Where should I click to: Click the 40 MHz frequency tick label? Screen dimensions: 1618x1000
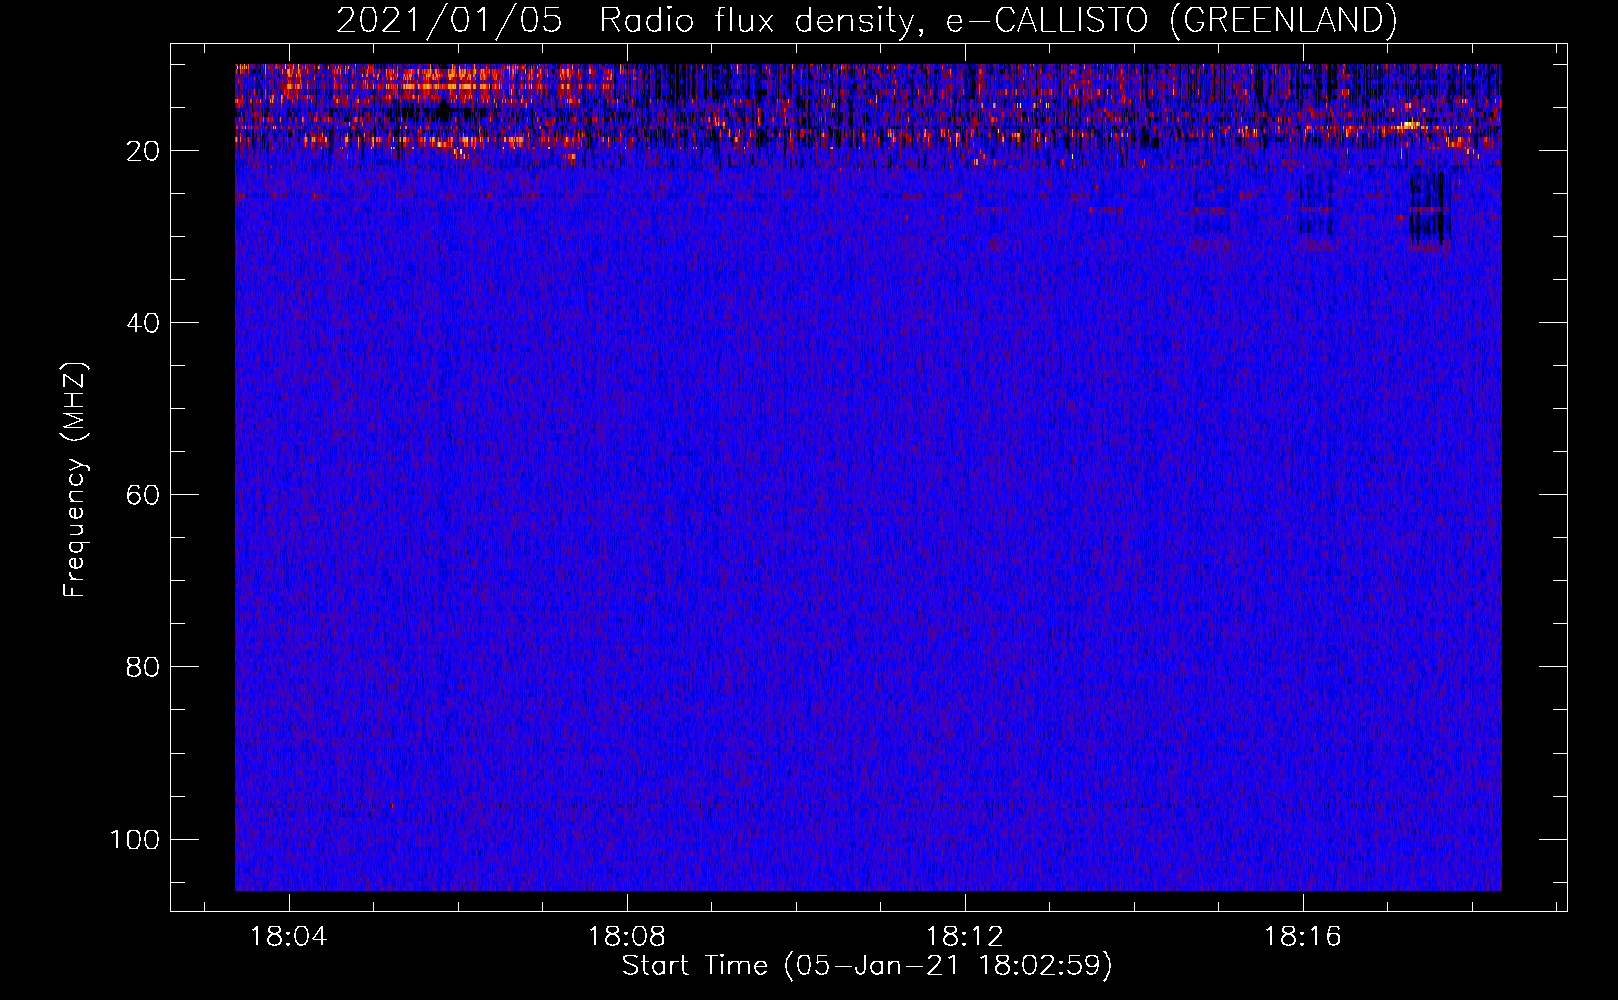pos(143,323)
